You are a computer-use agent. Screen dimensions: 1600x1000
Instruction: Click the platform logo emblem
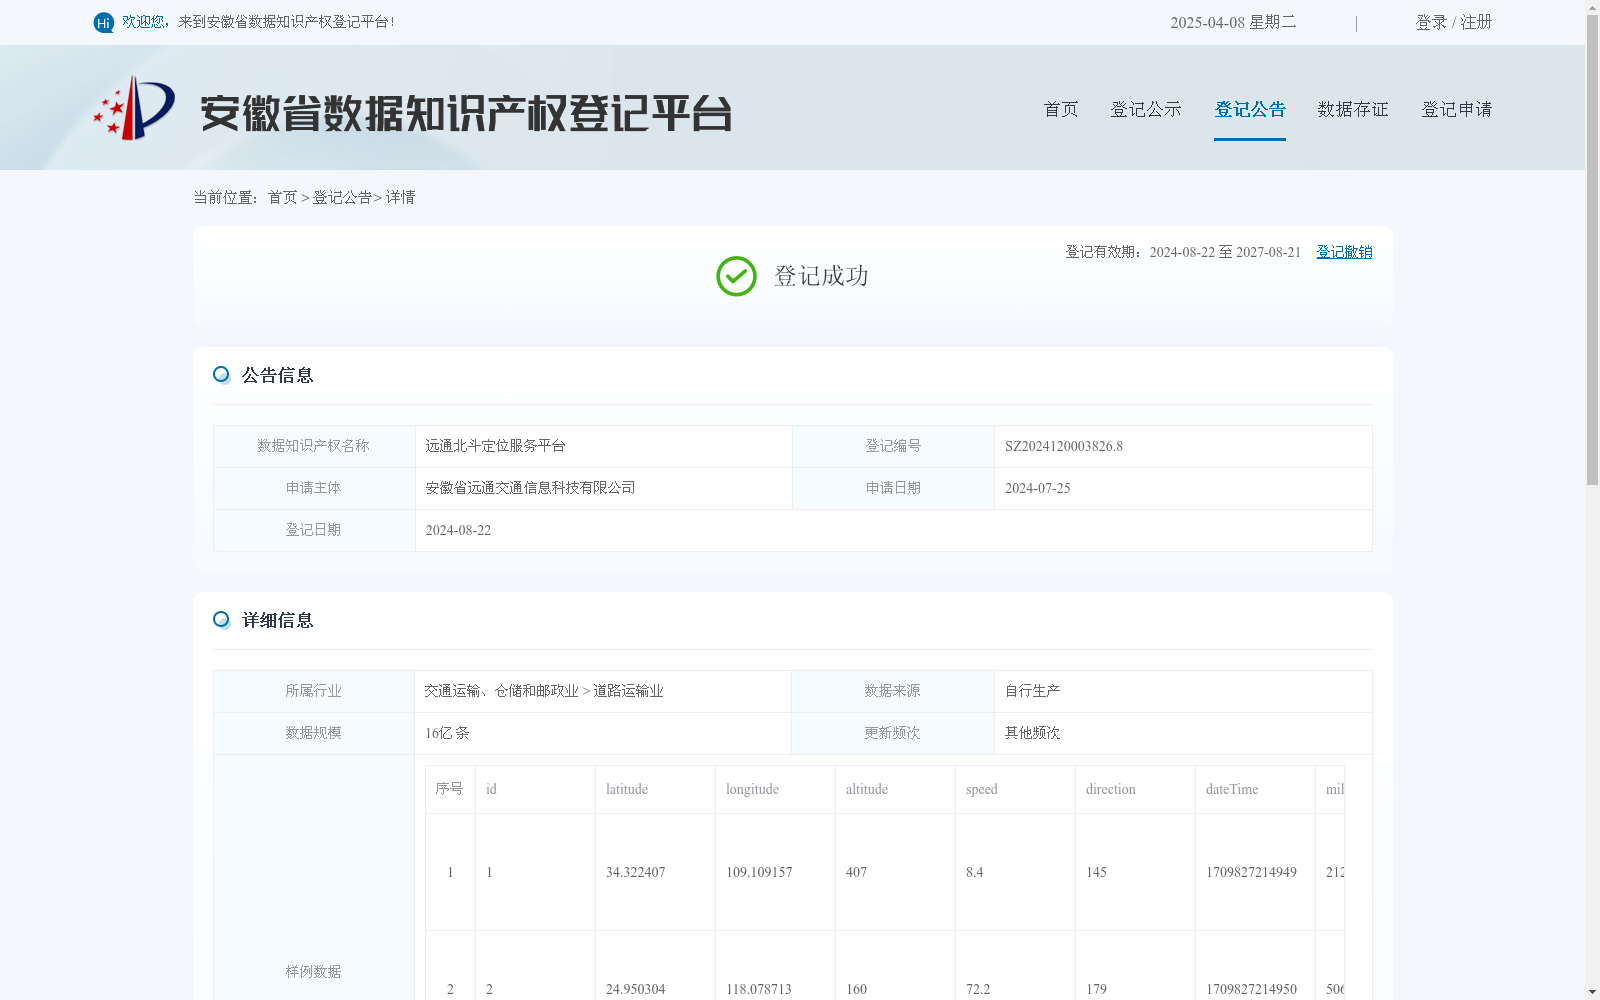pos(134,108)
